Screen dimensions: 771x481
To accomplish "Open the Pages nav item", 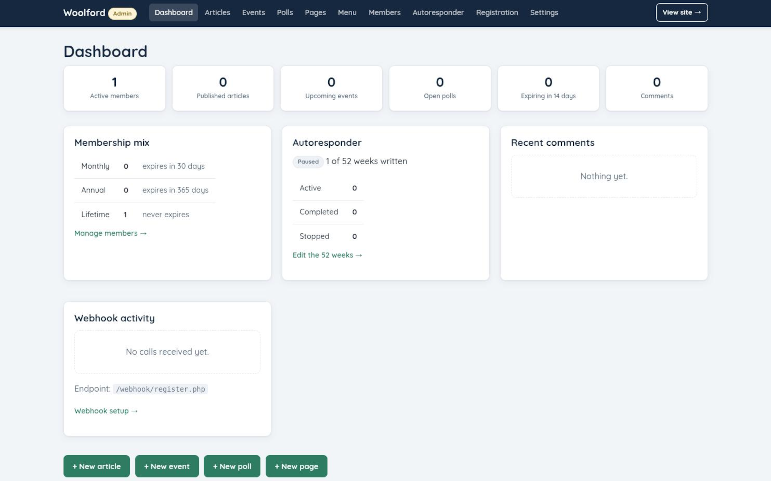I will coord(315,12).
